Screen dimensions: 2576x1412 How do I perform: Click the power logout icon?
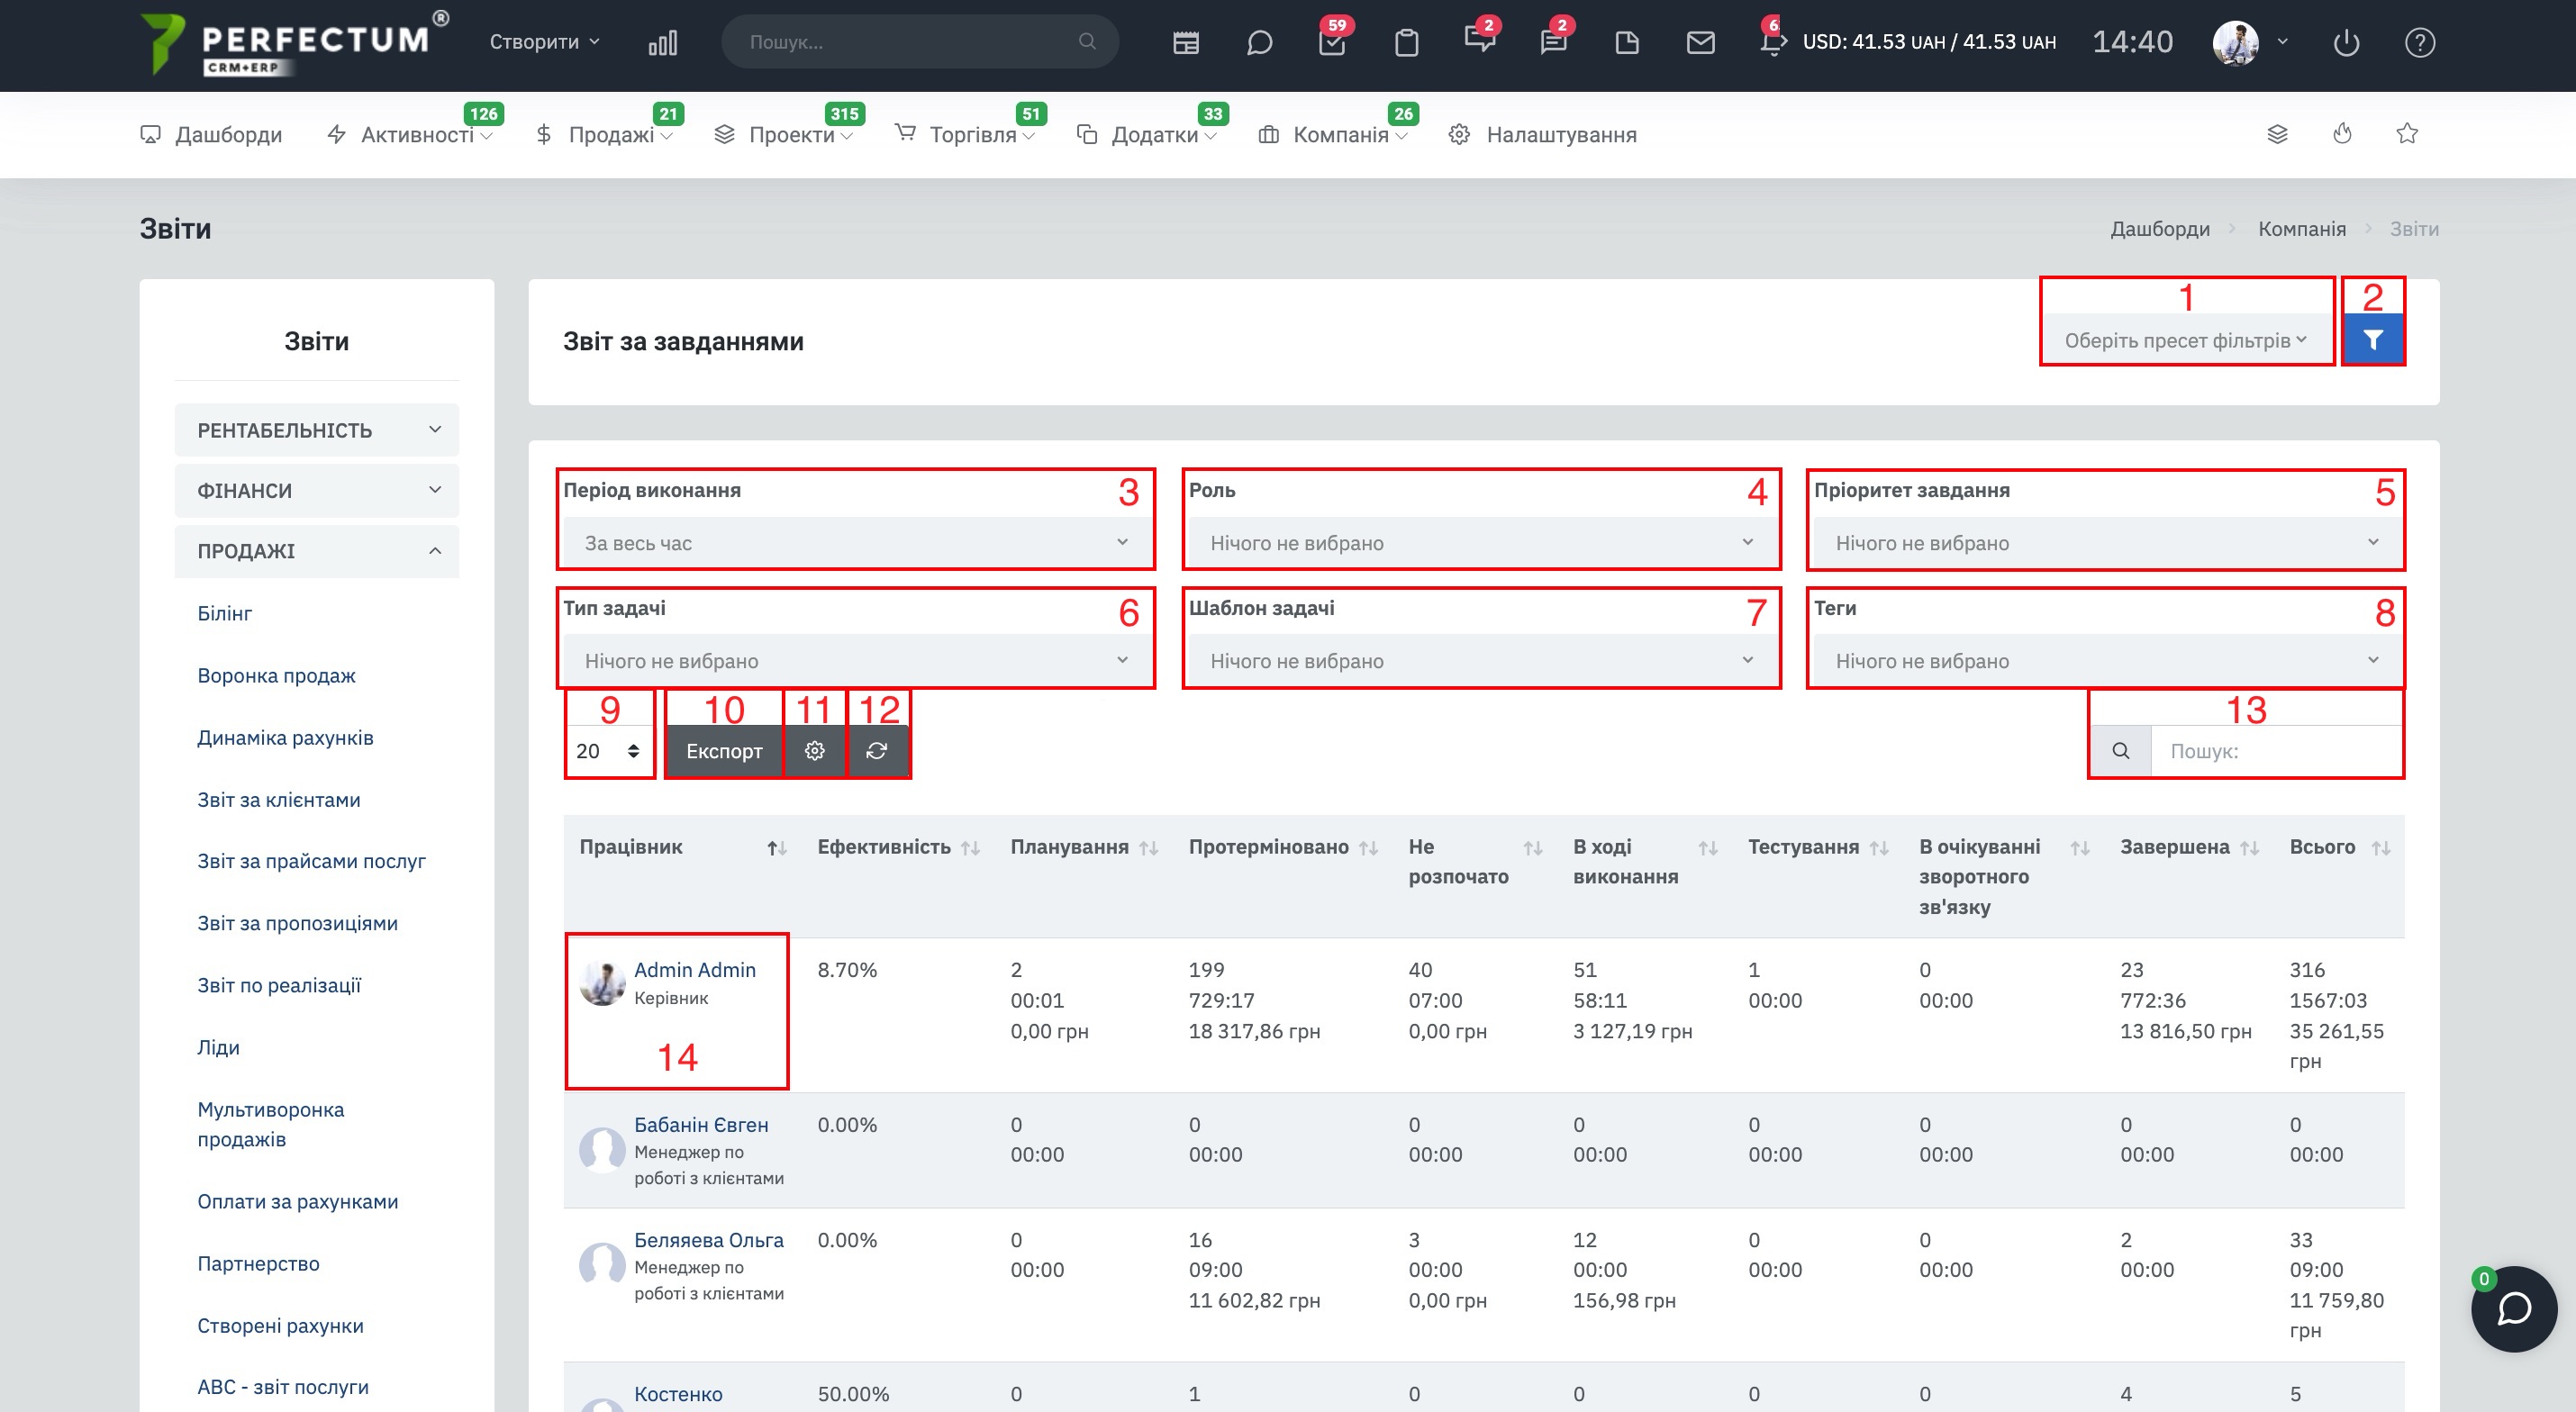point(2346,43)
